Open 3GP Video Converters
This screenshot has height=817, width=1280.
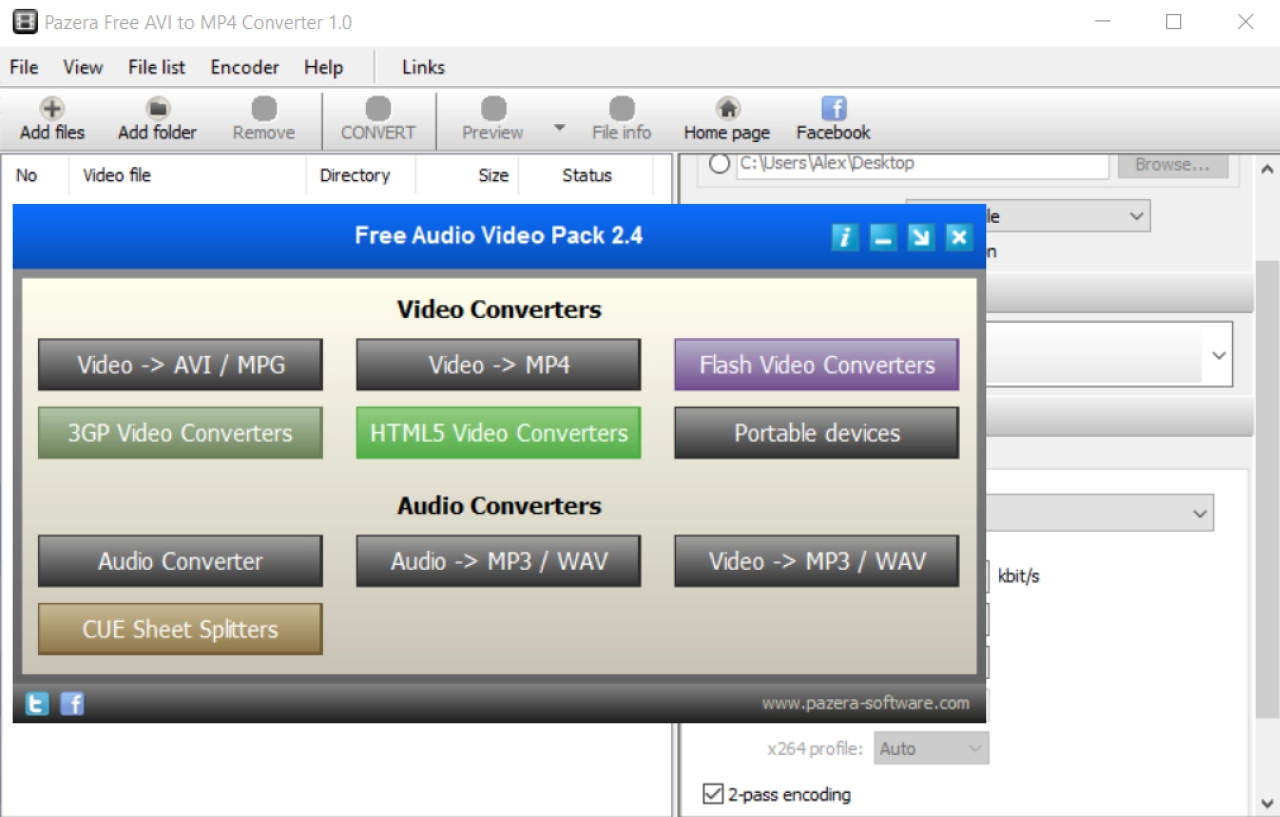180,433
